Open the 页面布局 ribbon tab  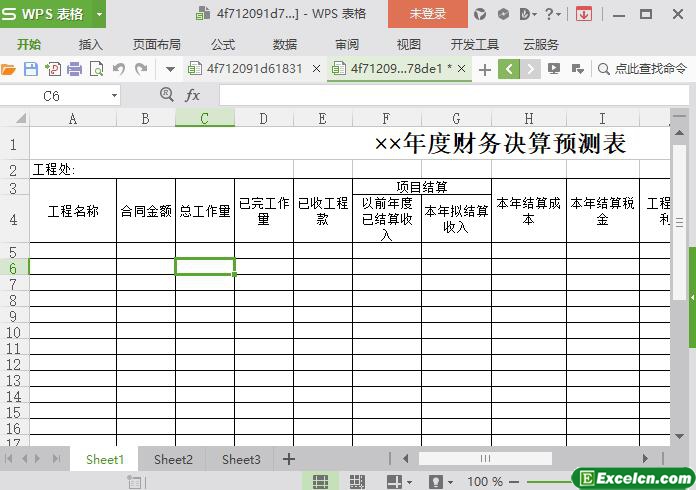tap(157, 45)
